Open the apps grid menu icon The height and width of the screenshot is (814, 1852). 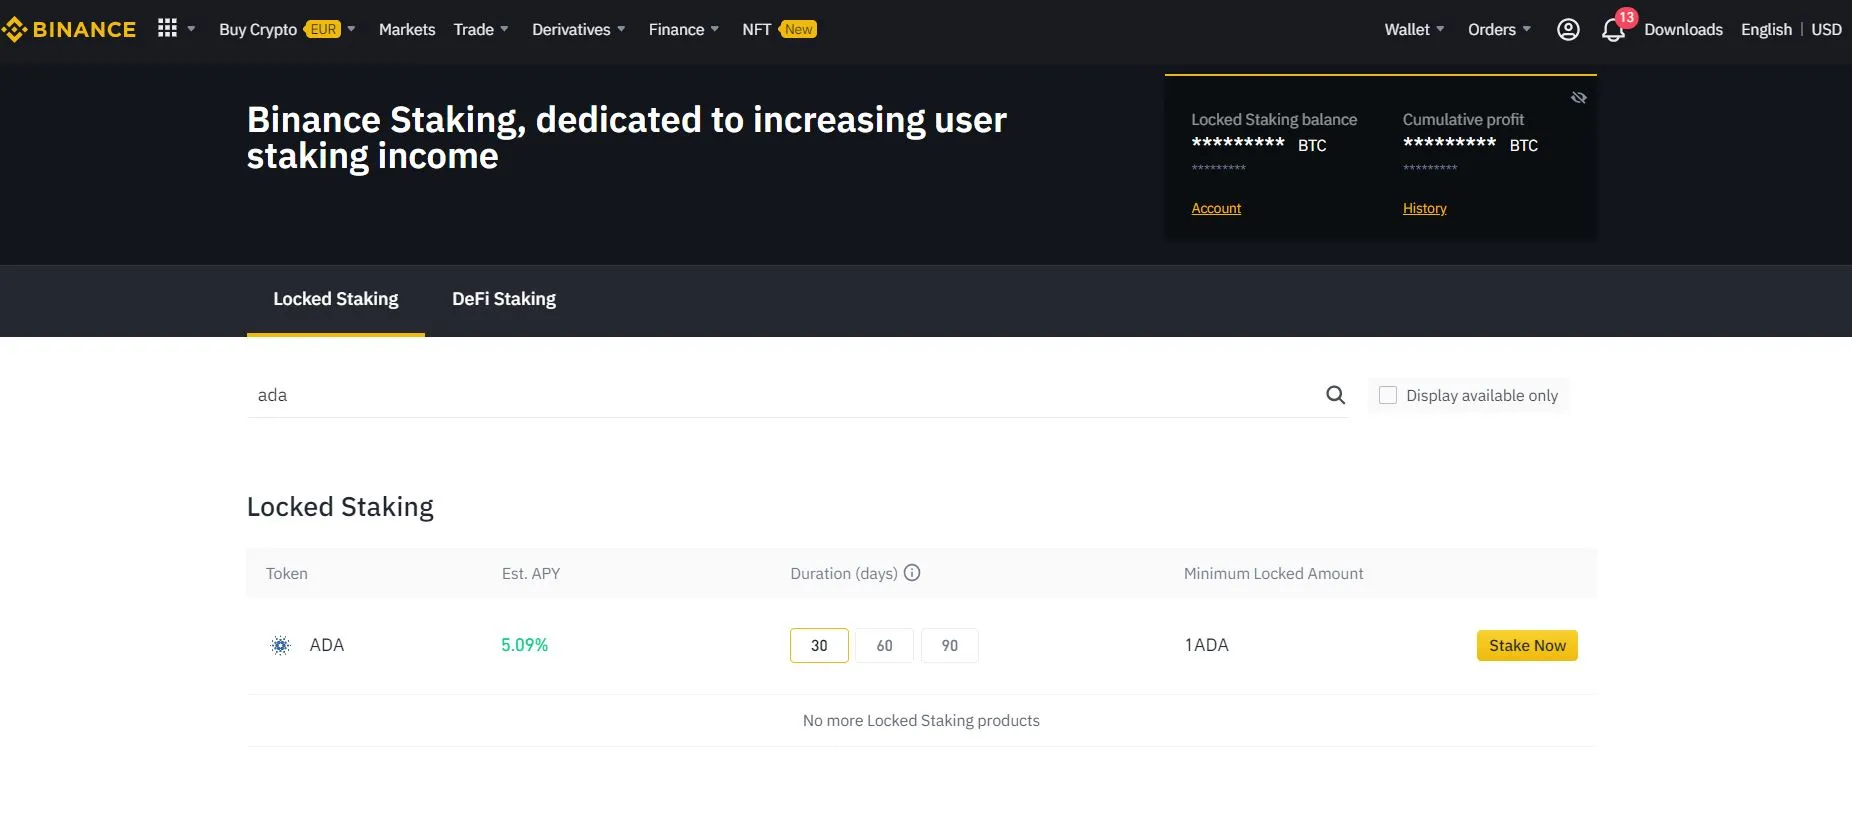[167, 29]
